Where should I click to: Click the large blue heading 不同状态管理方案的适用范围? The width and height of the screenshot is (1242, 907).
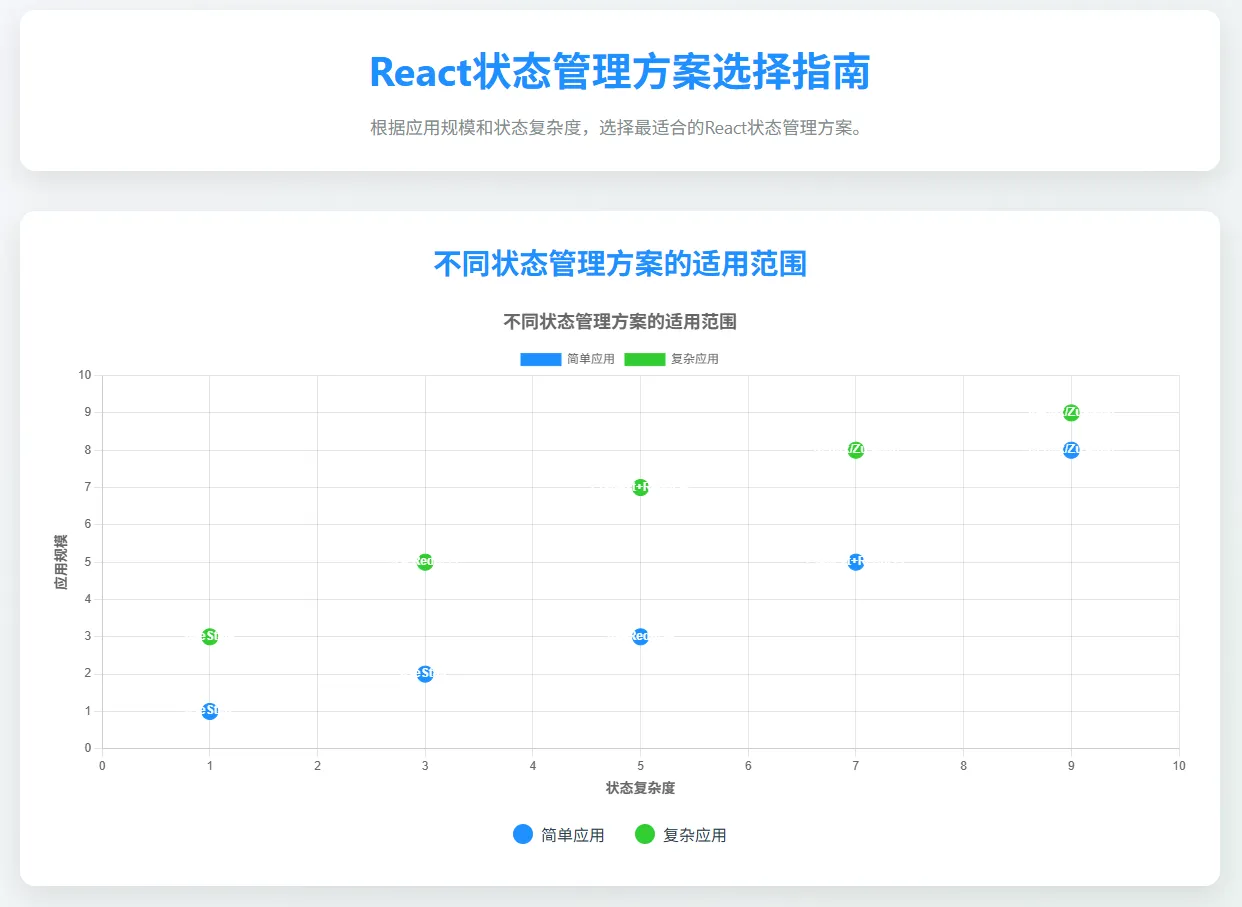[x=620, y=264]
